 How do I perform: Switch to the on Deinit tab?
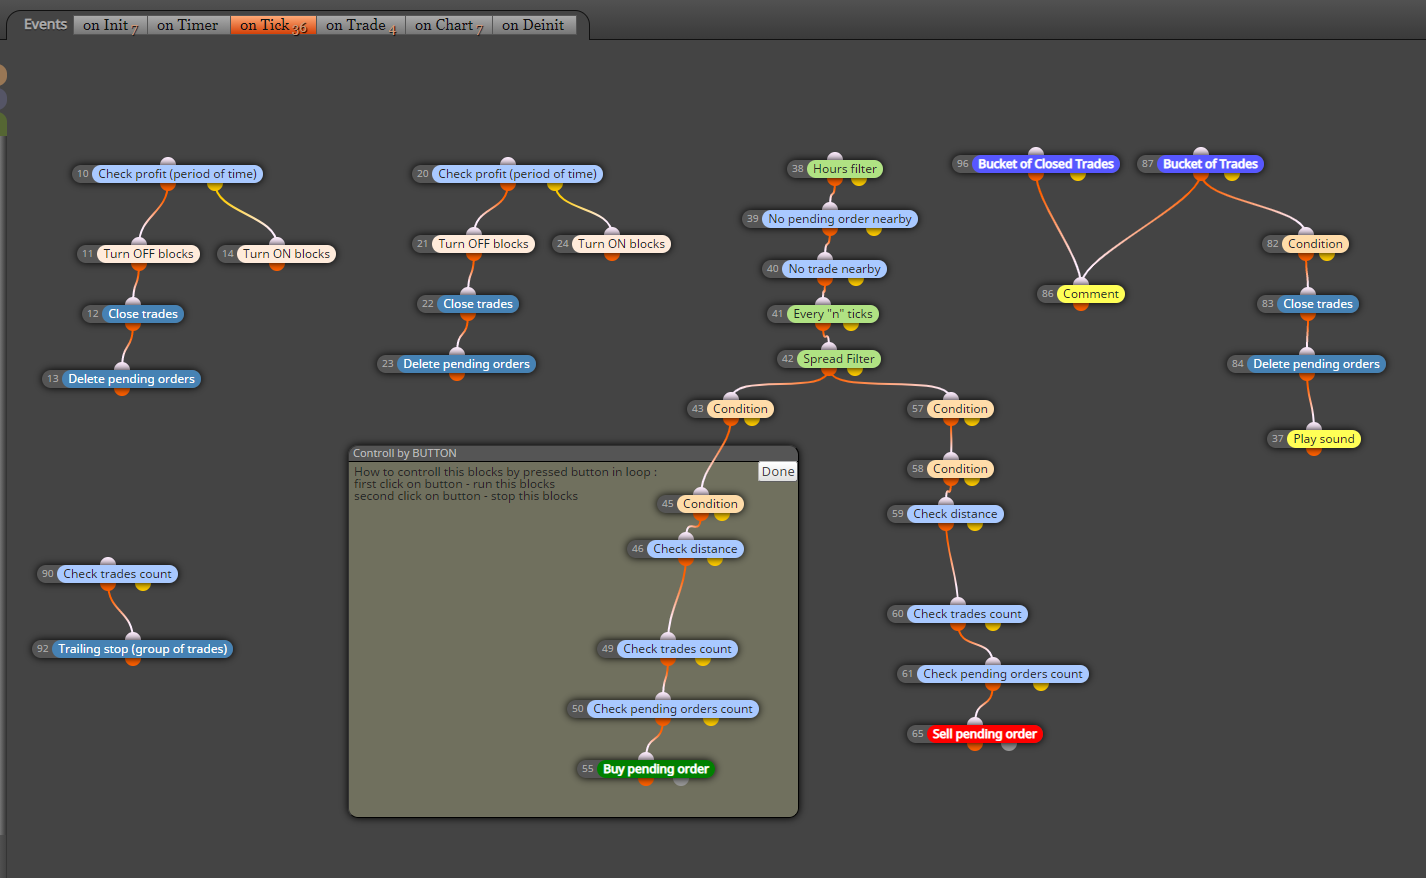(x=533, y=25)
